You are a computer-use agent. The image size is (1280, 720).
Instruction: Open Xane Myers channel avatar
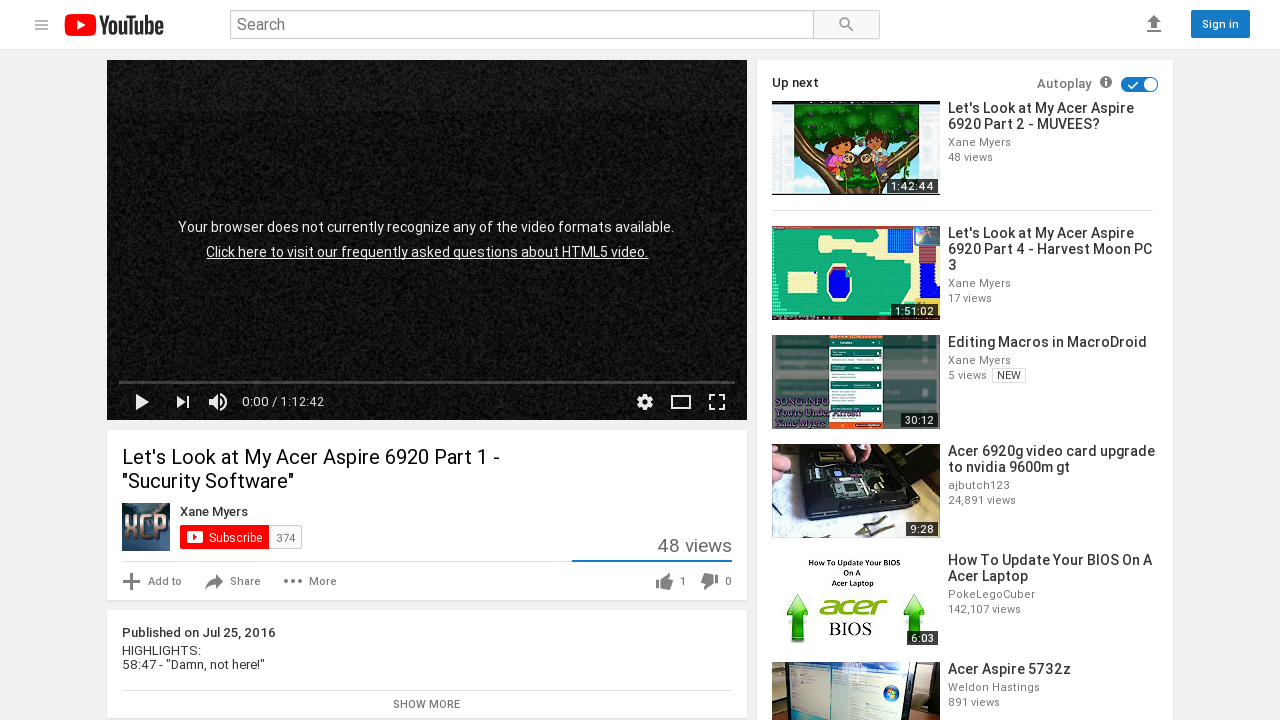click(x=146, y=527)
